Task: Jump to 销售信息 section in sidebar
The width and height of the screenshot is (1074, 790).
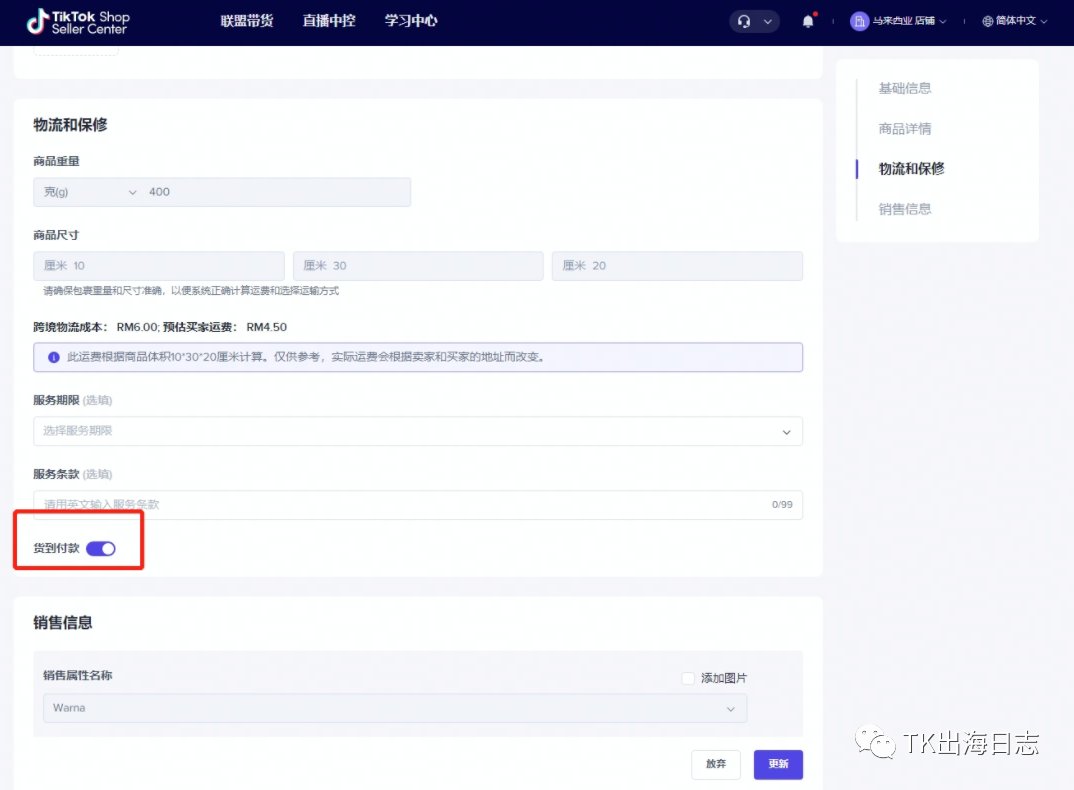Action: coord(905,209)
